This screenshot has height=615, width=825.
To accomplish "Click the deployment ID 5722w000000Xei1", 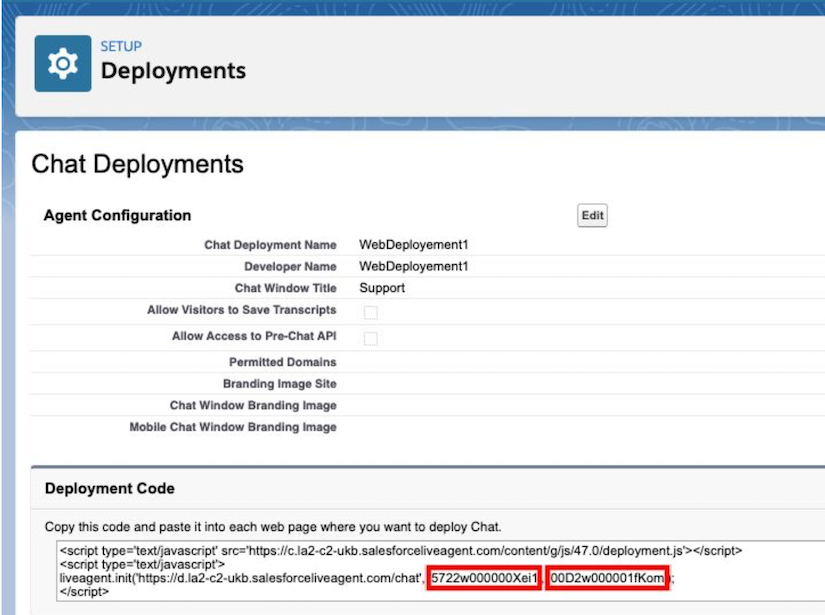I will click(484, 578).
